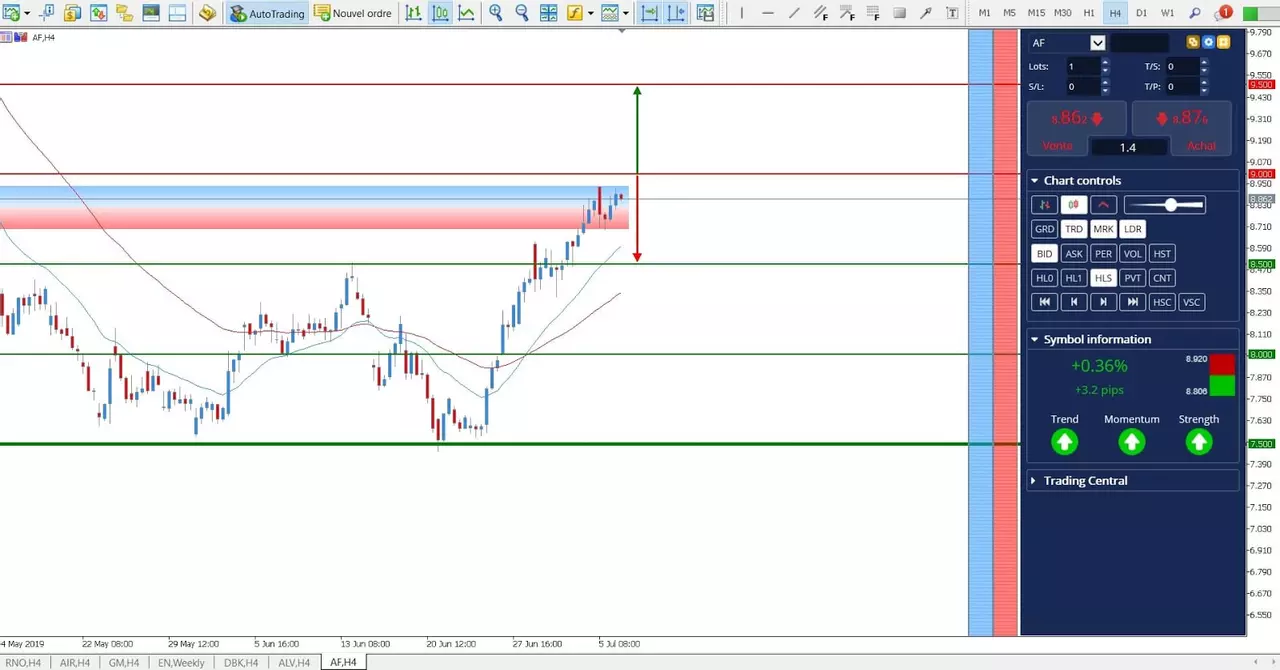The image size is (1280, 670).
Task: Zoom out on the chart
Action: [522, 13]
